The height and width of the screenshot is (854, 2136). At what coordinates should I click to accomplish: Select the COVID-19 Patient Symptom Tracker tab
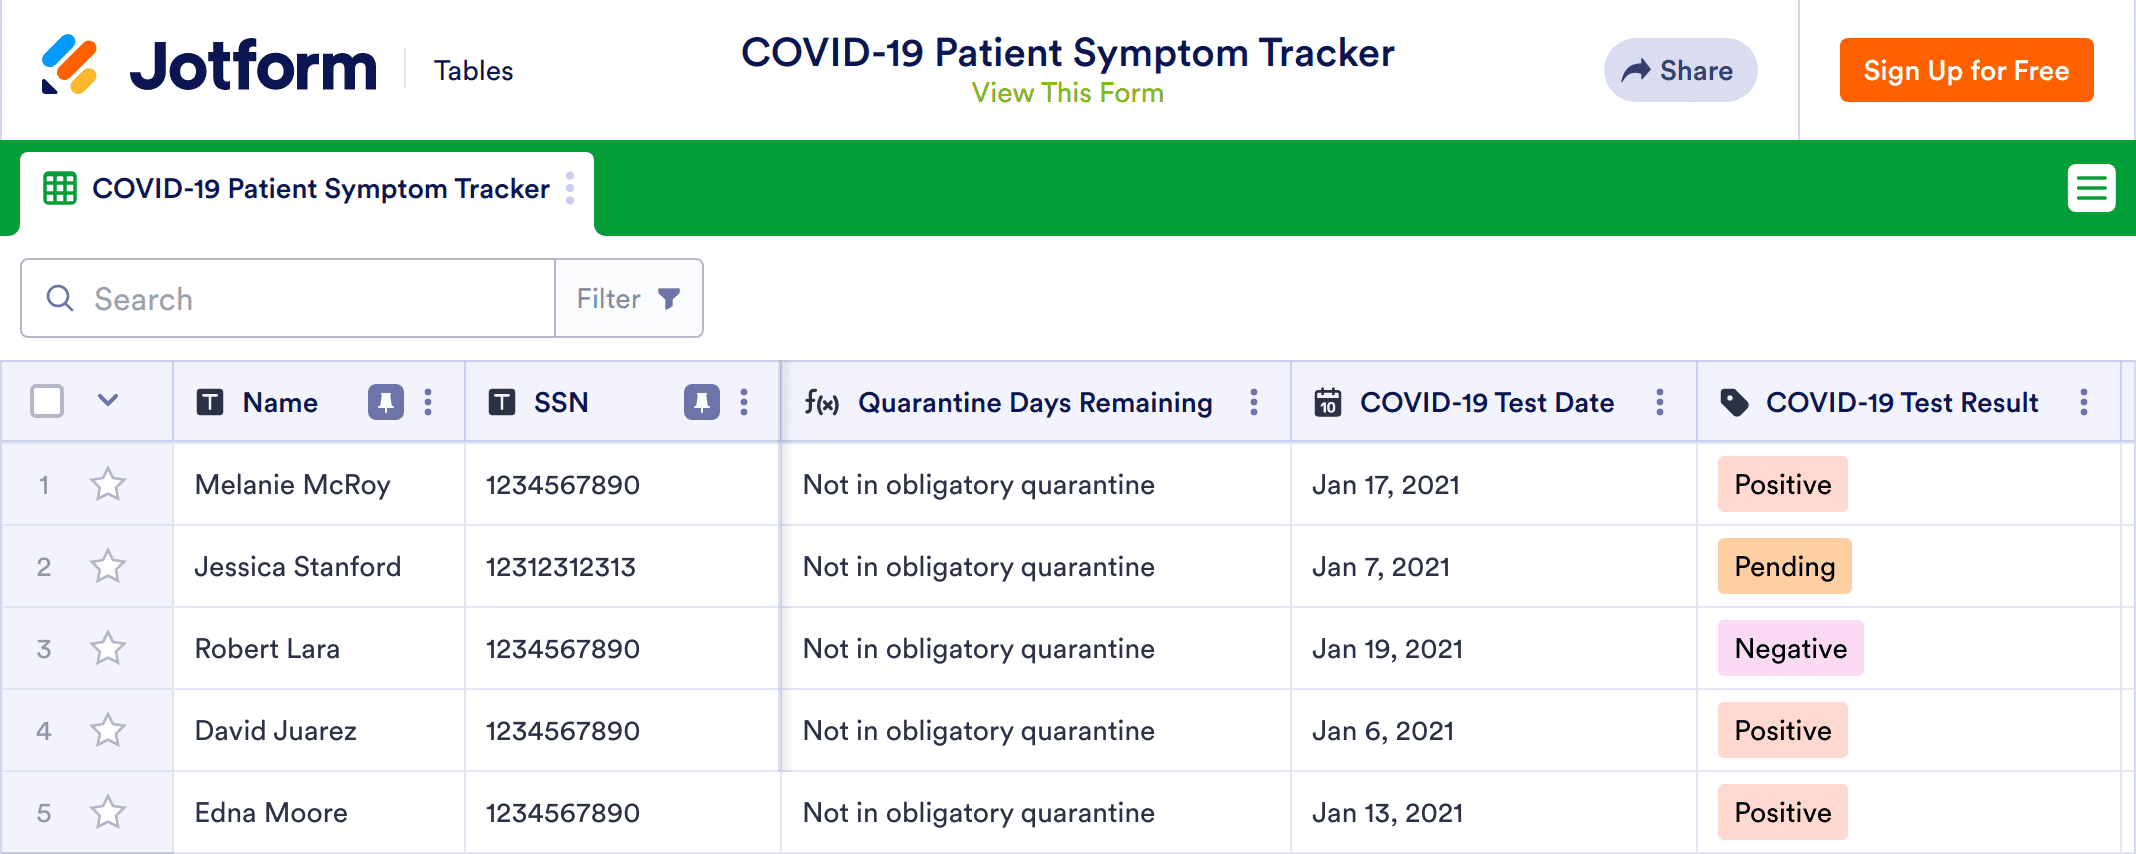pyautogui.click(x=320, y=189)
